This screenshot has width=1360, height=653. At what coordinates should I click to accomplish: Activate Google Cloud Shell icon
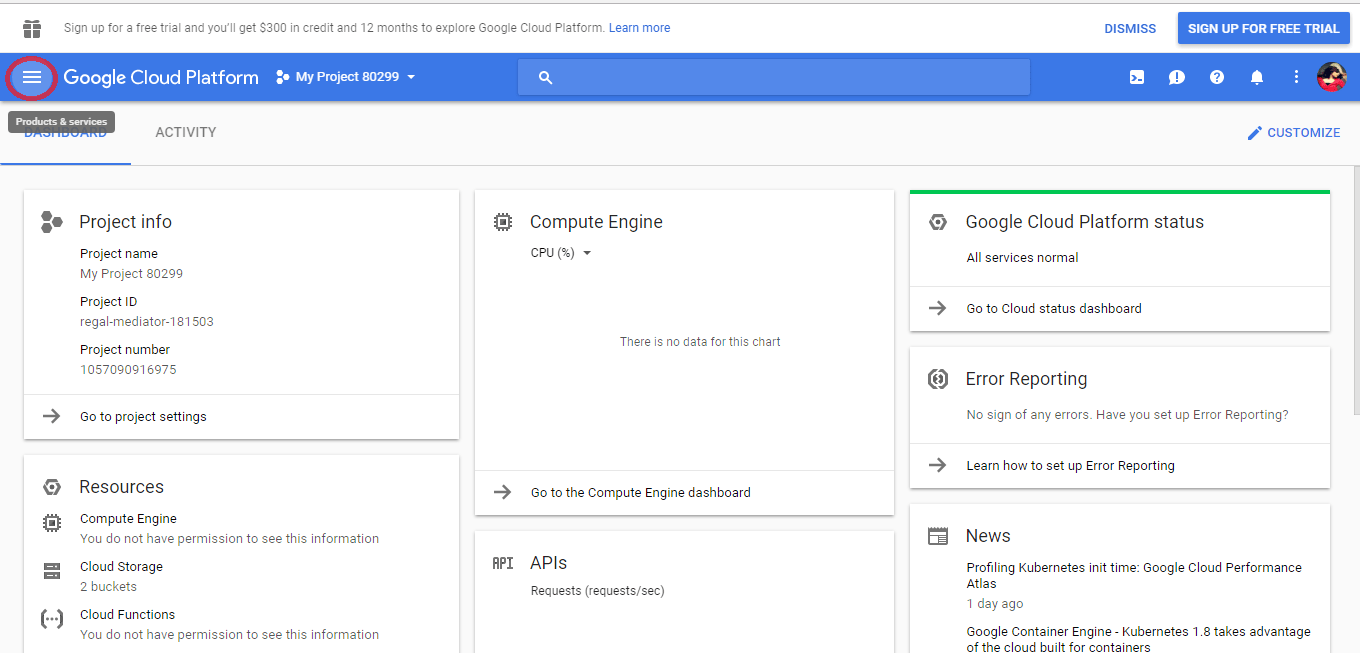click(1137, 77)
